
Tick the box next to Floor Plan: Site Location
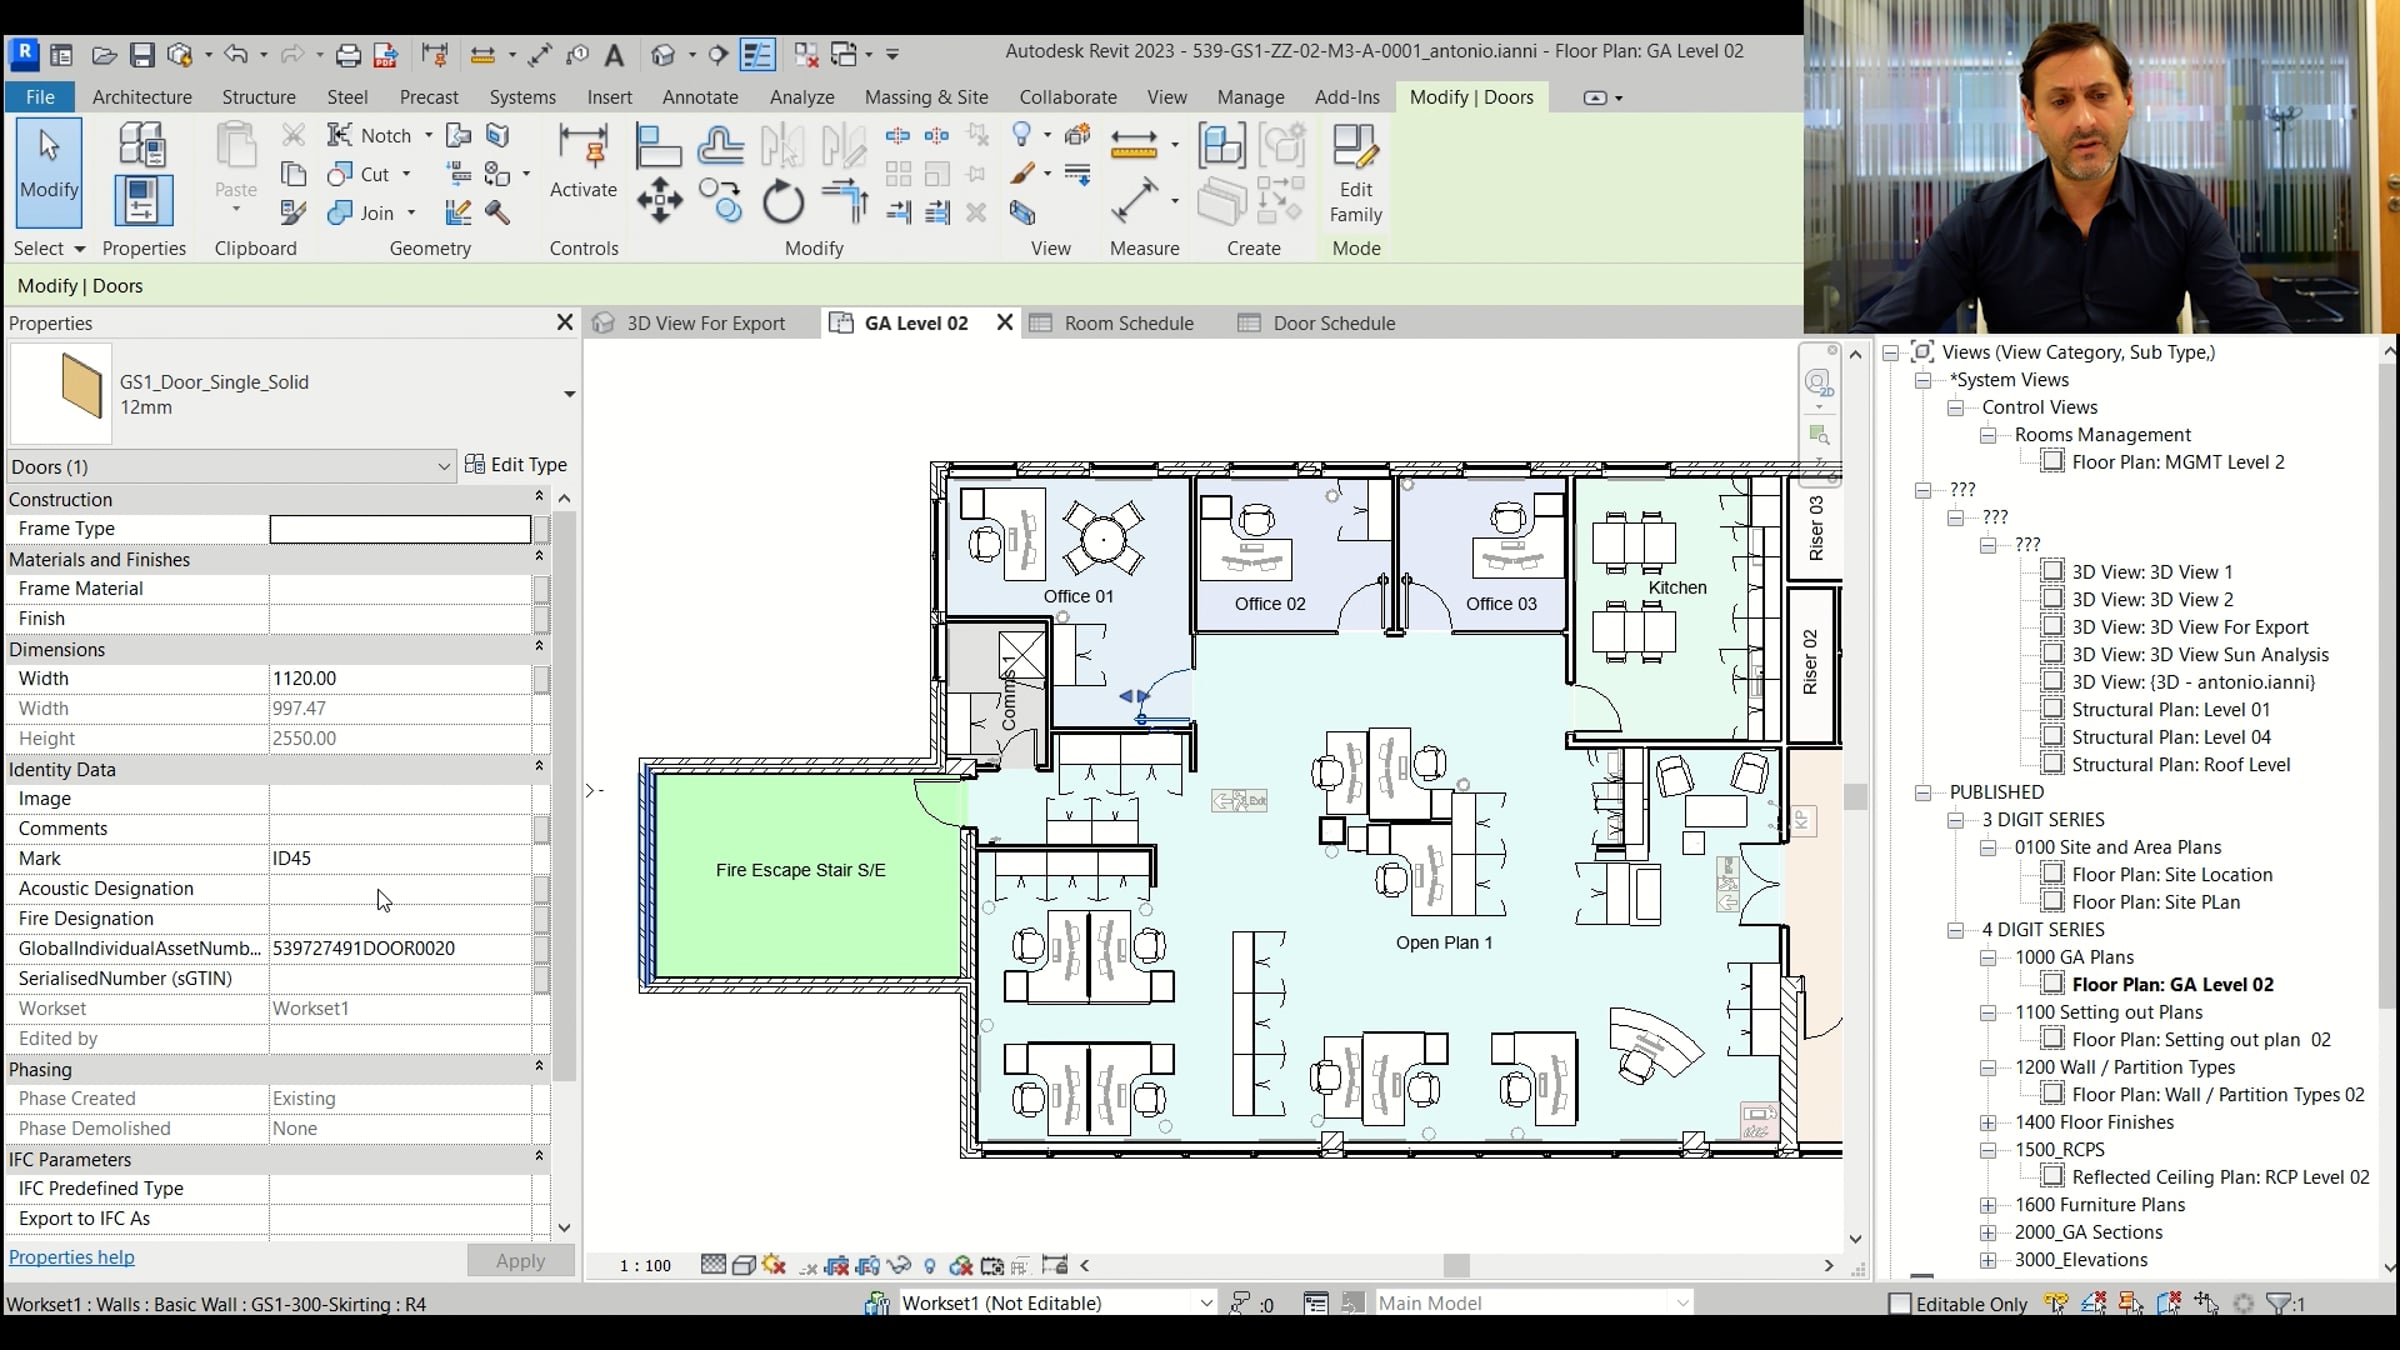pyautogui.click(x=2052, y=874)
